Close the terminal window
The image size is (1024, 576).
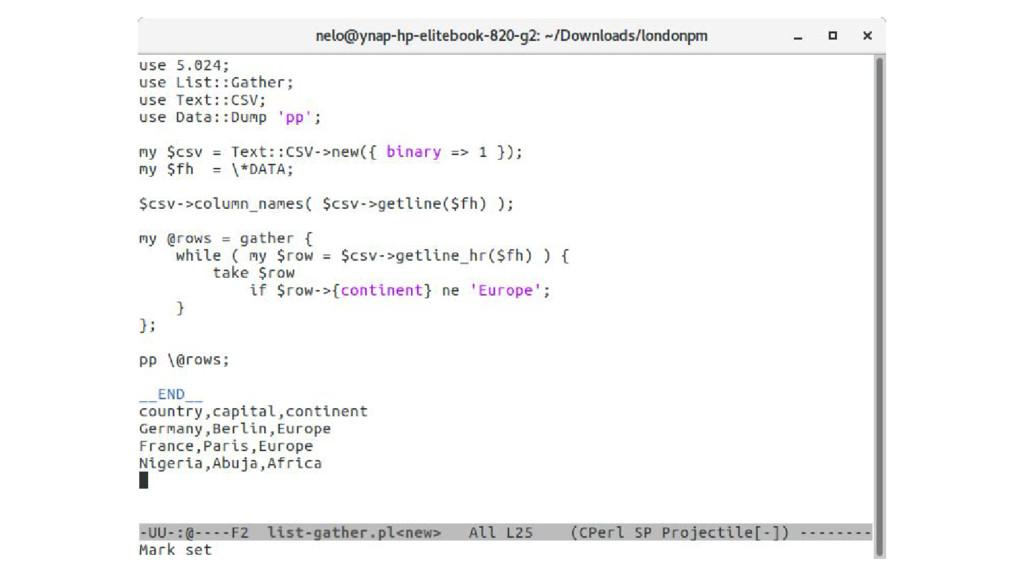[867, 36]
